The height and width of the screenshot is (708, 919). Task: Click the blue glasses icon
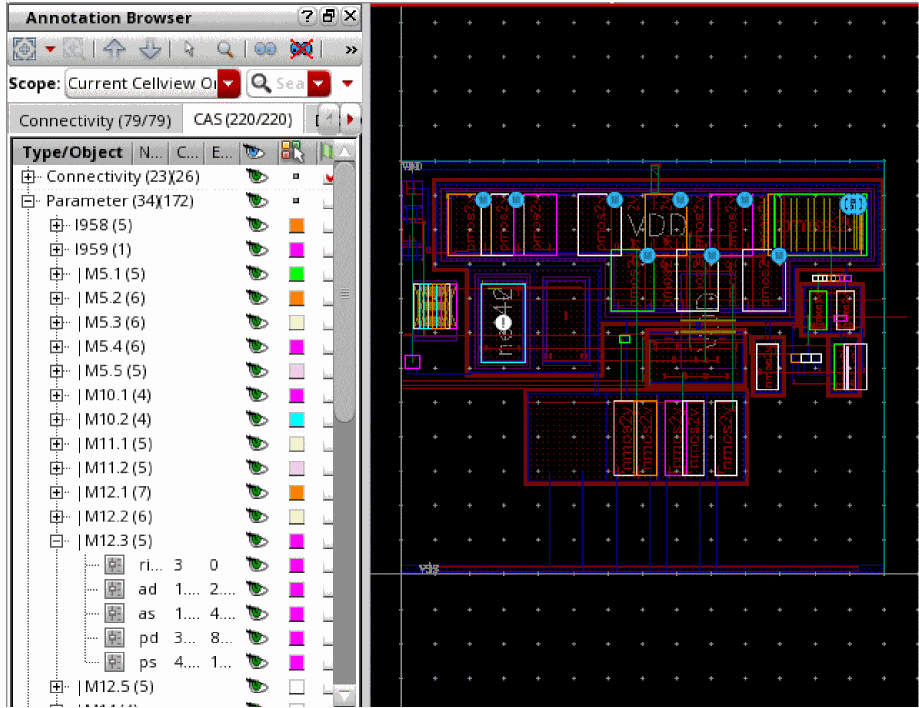[x=265, y=49]
